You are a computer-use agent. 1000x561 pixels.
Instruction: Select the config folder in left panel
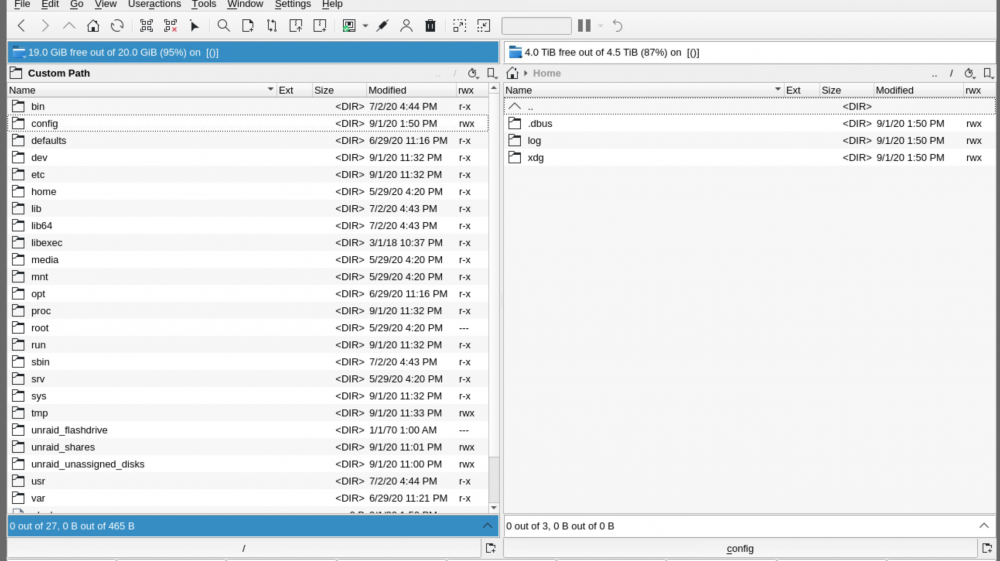(248, 123)
